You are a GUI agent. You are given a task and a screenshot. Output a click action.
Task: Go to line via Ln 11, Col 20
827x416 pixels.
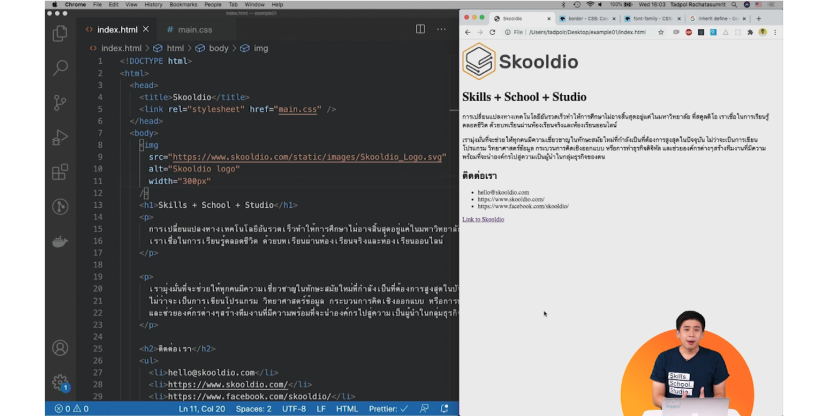point(201,409)
